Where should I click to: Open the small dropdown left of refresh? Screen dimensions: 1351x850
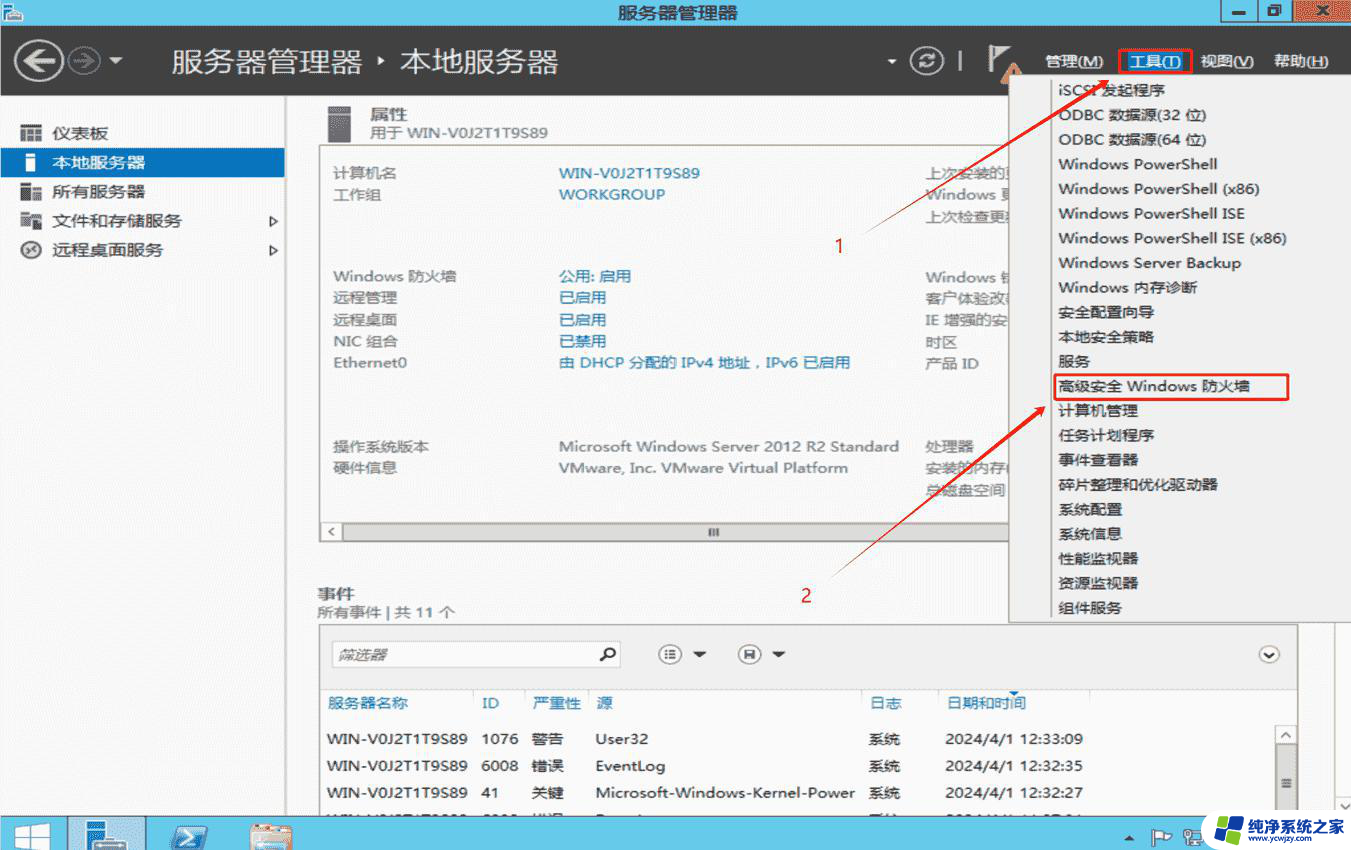pyautogui.click(x=892, y=62)
